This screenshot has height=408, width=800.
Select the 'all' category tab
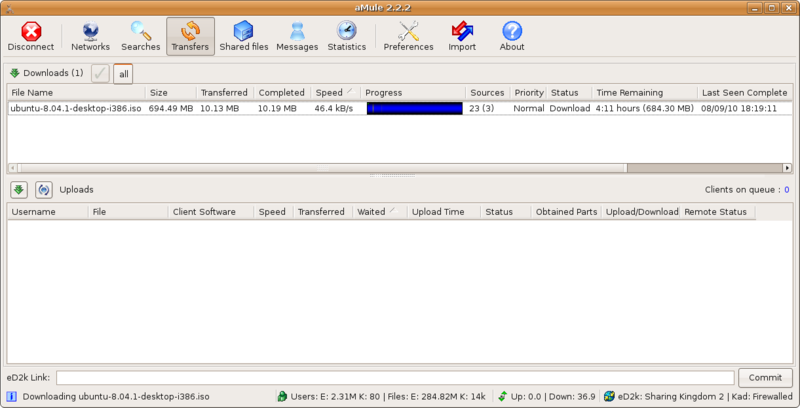pos(123,74)
